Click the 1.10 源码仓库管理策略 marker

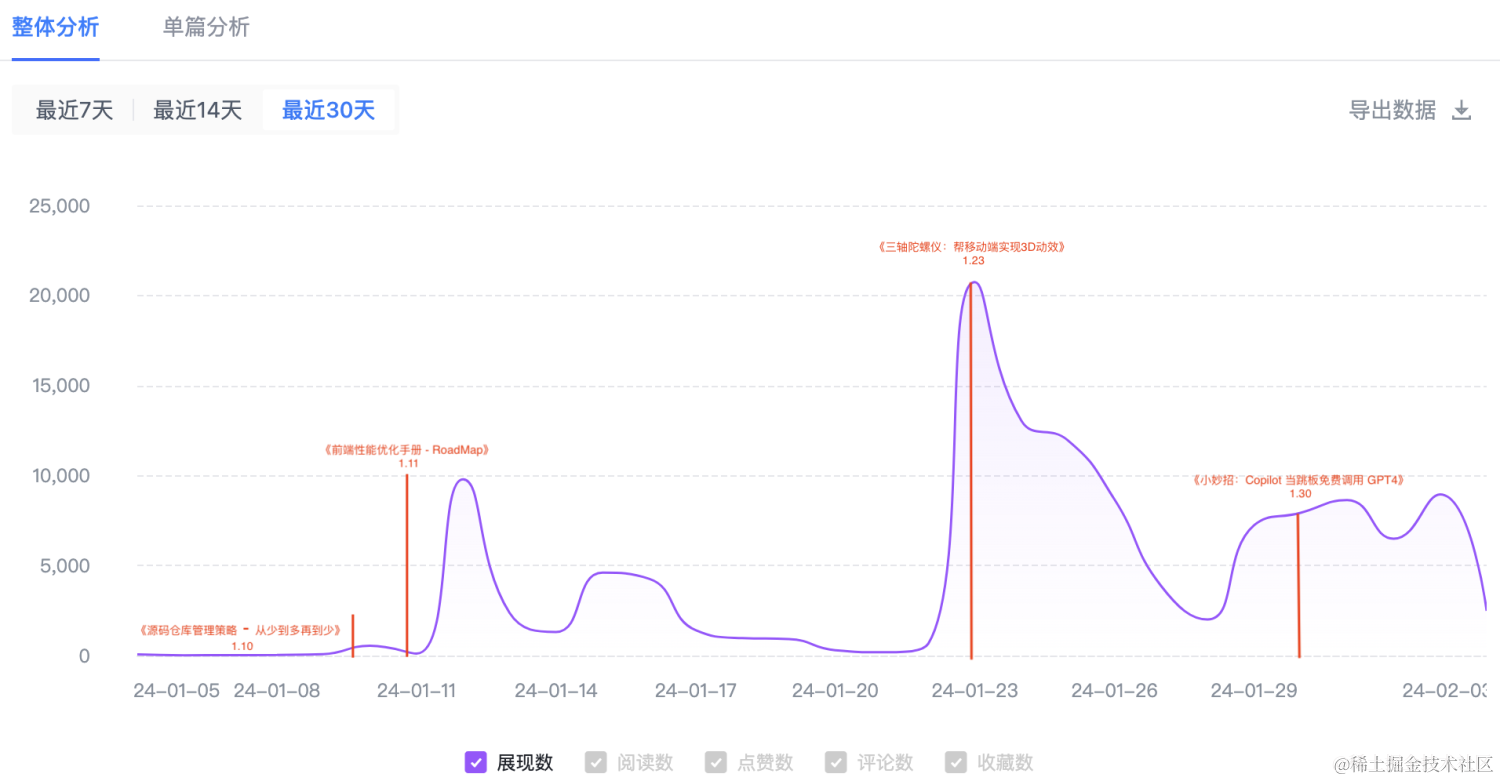pyautogui.click(x=353, y=636)
